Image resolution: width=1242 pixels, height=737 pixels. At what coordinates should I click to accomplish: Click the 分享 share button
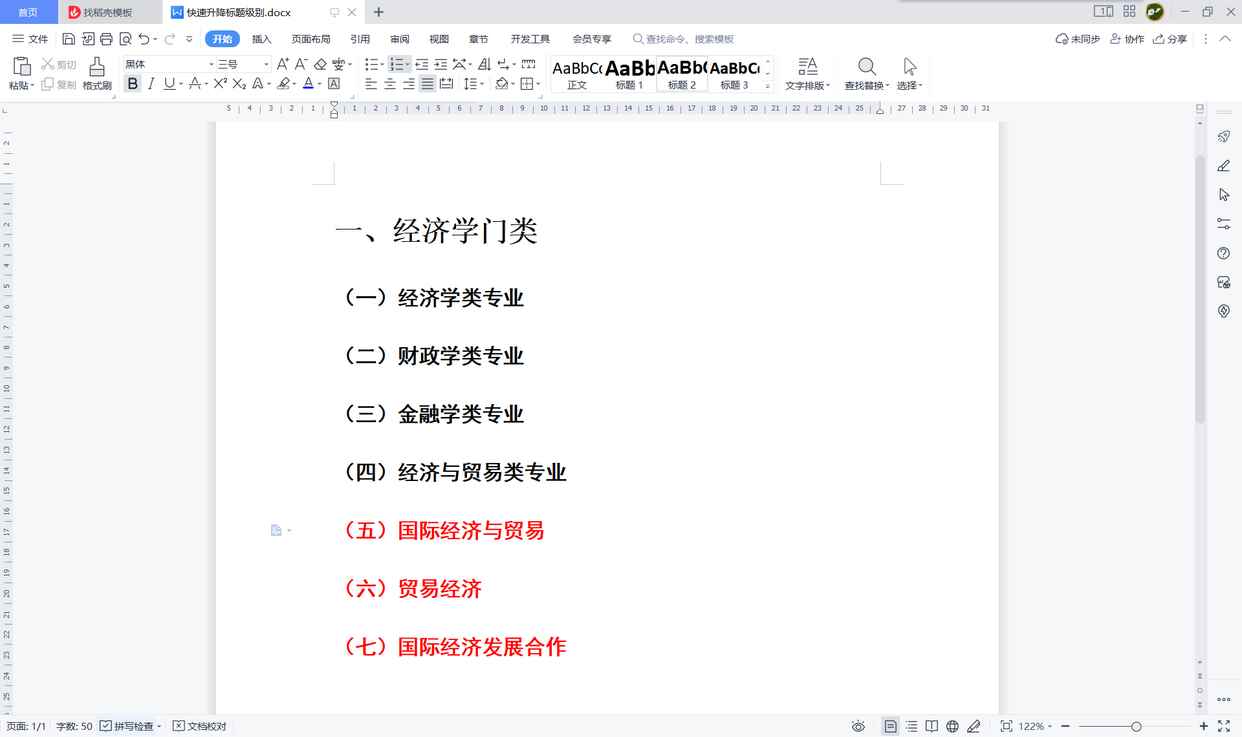coord(1169,38)
